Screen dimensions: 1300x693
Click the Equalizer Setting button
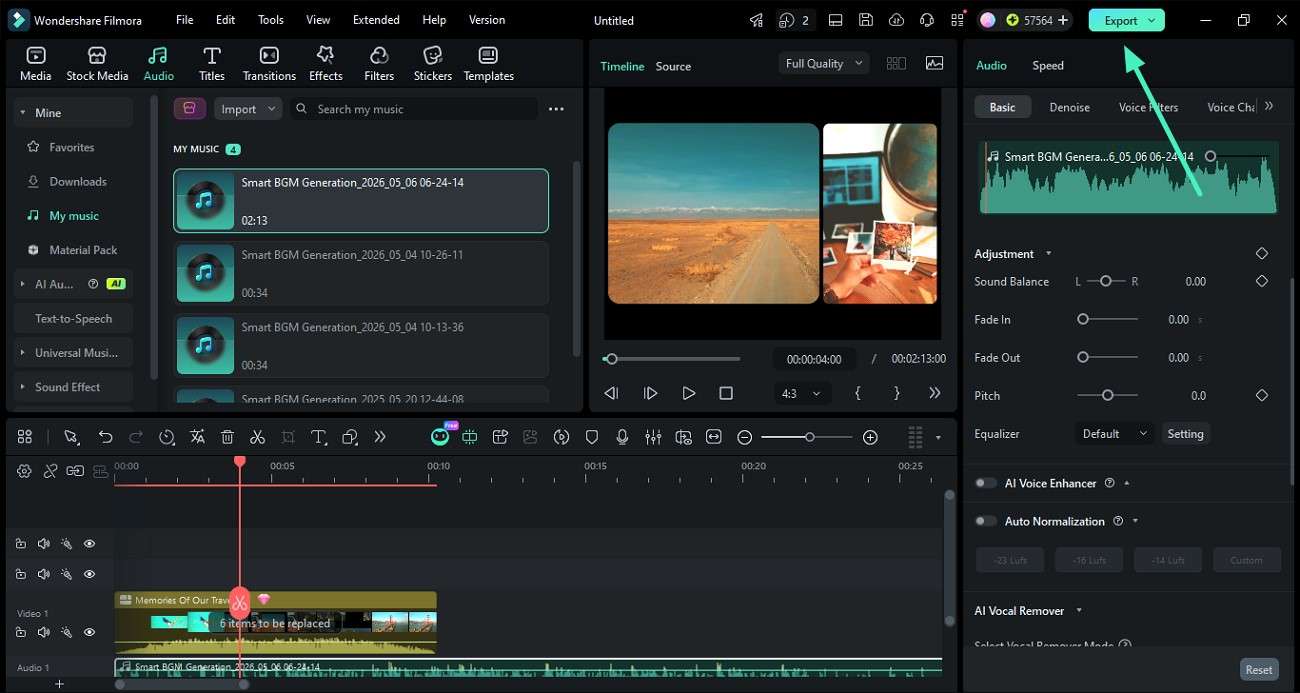point(1185,434)
